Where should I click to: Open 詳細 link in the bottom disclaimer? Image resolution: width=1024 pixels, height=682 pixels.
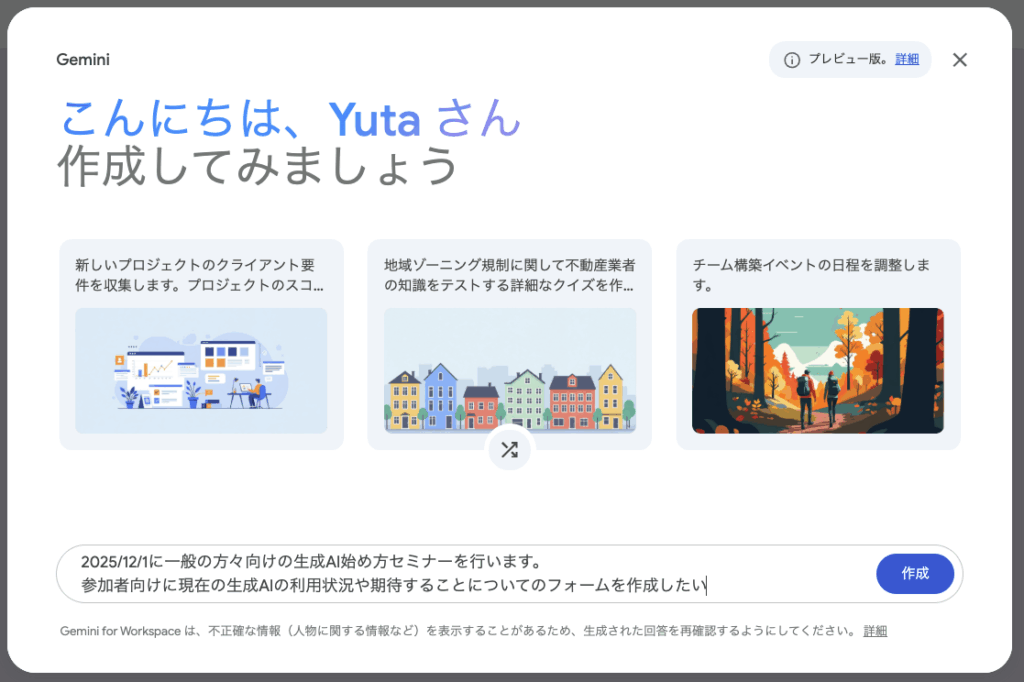click(875, 631)
